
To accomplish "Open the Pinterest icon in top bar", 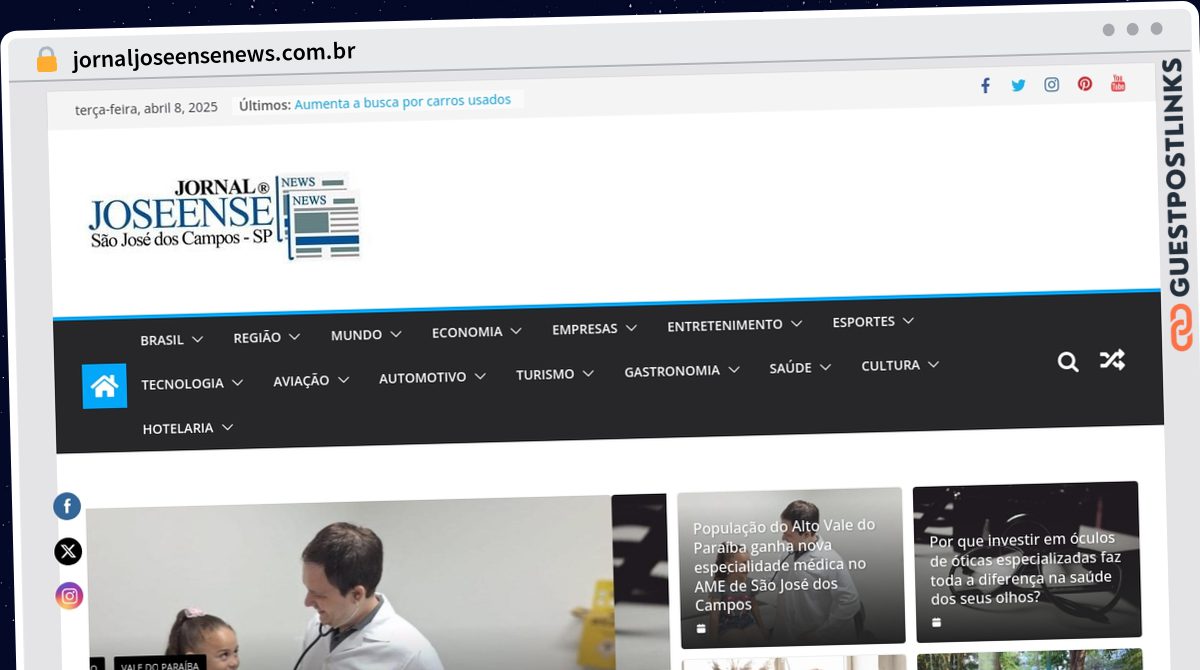I will pyautogui.click(x=1085, y=84).
